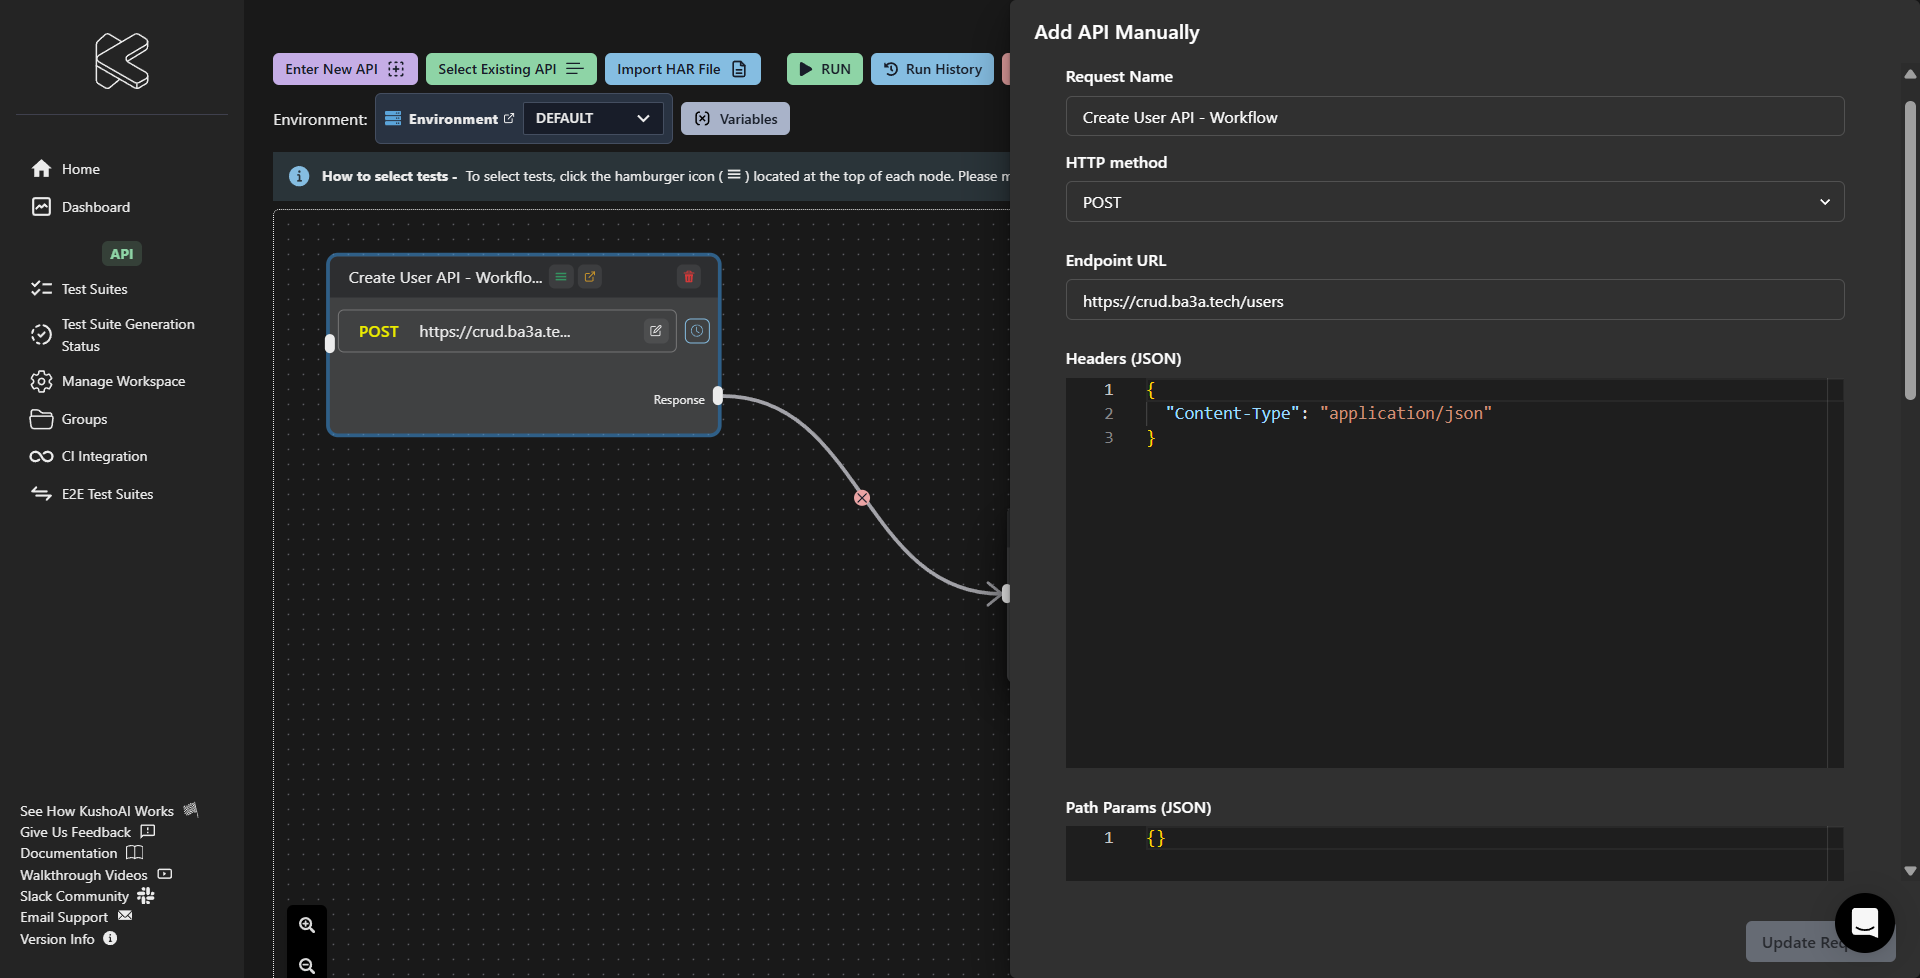Viewport: 1920px width, 978px height.
Task: Open the Documentation link
Action: (x=69, y=853)
